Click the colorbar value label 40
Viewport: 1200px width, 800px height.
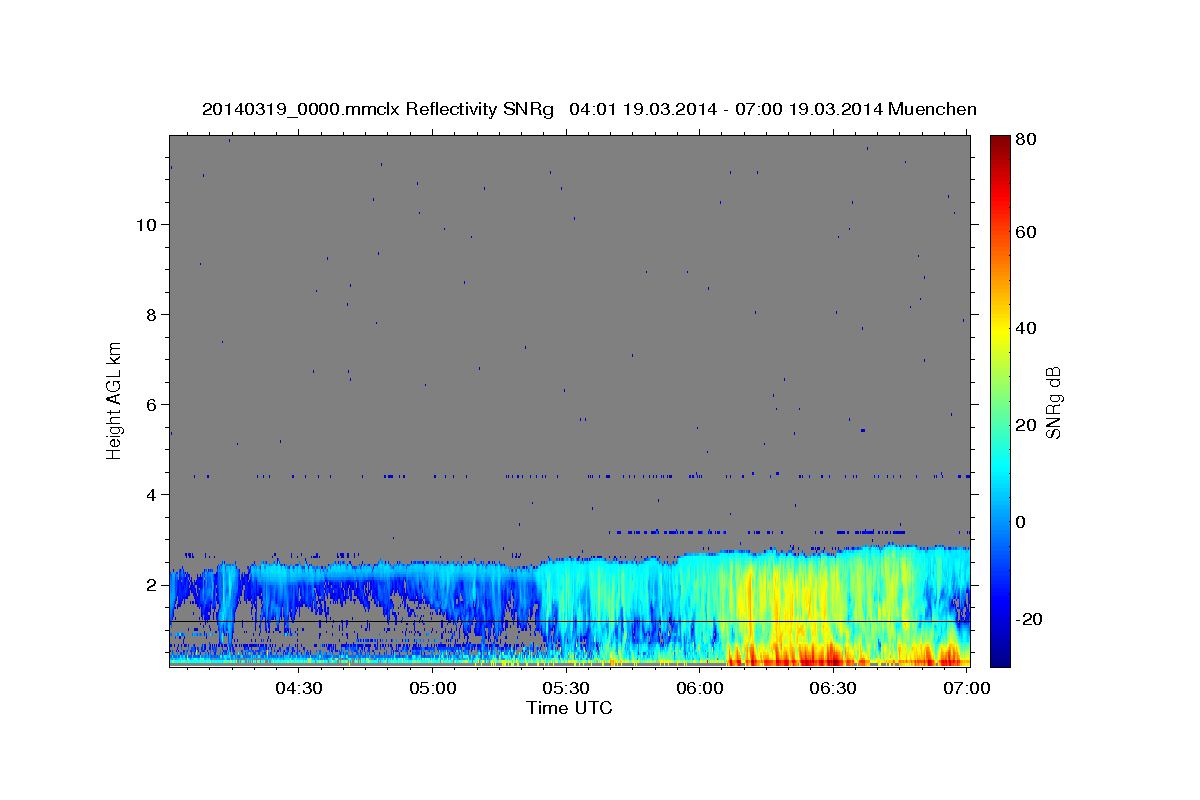pyautogui.click(x=1025, y=328)
